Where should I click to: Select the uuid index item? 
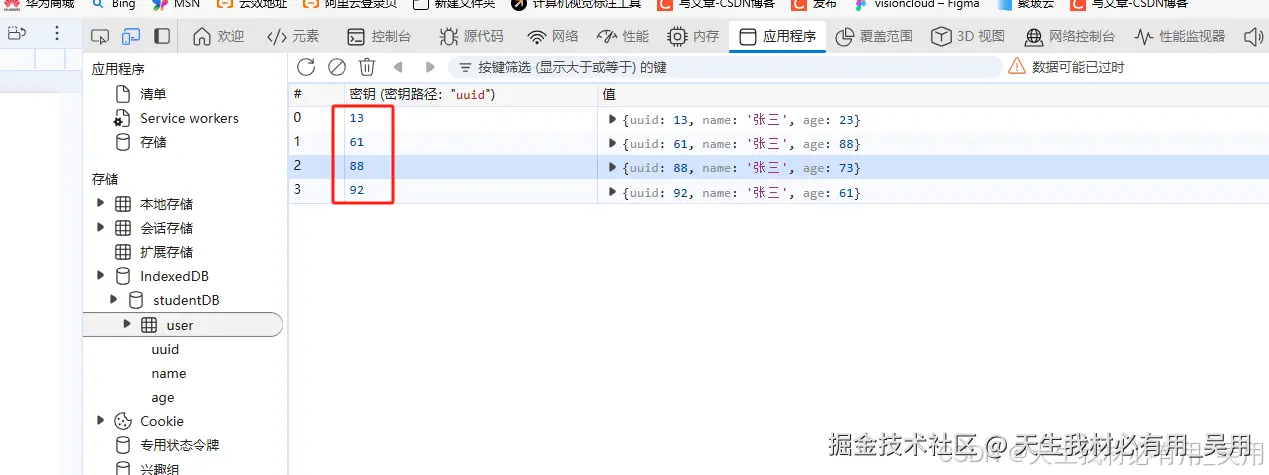pyautogui.click(x=165, y=349)
